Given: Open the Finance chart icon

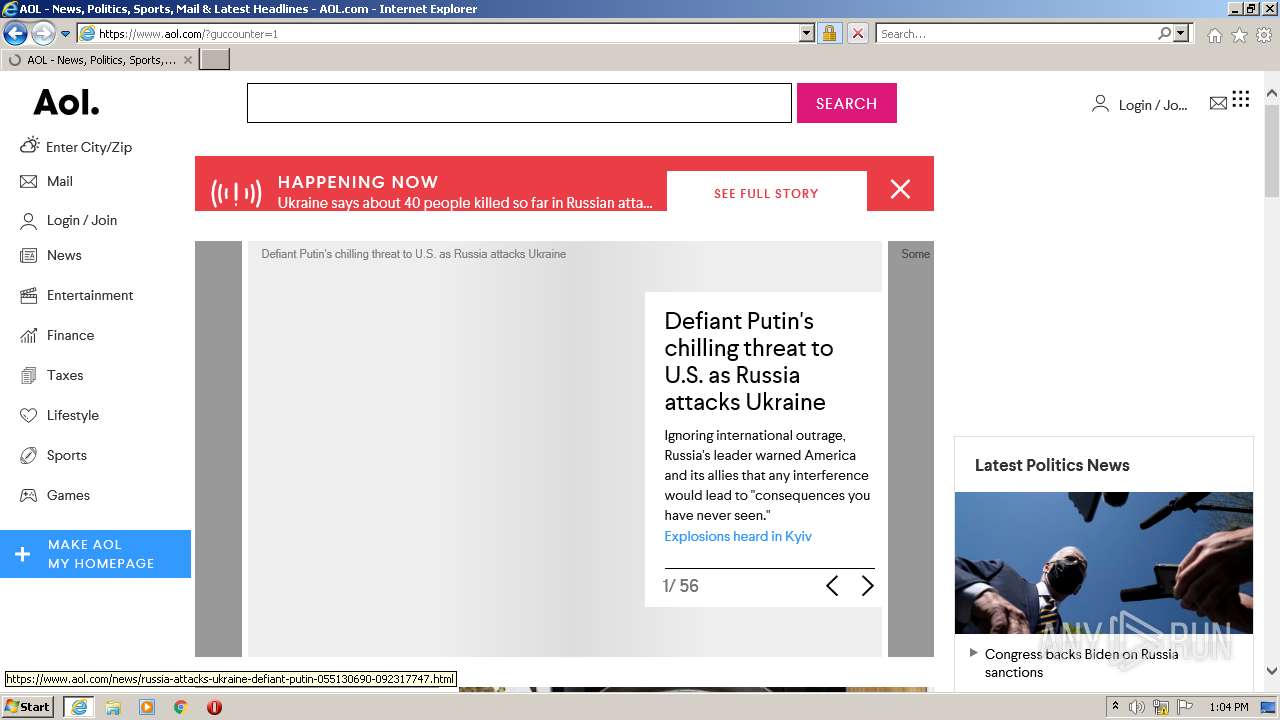Looking at the screenshot, I should click(28, 336).
